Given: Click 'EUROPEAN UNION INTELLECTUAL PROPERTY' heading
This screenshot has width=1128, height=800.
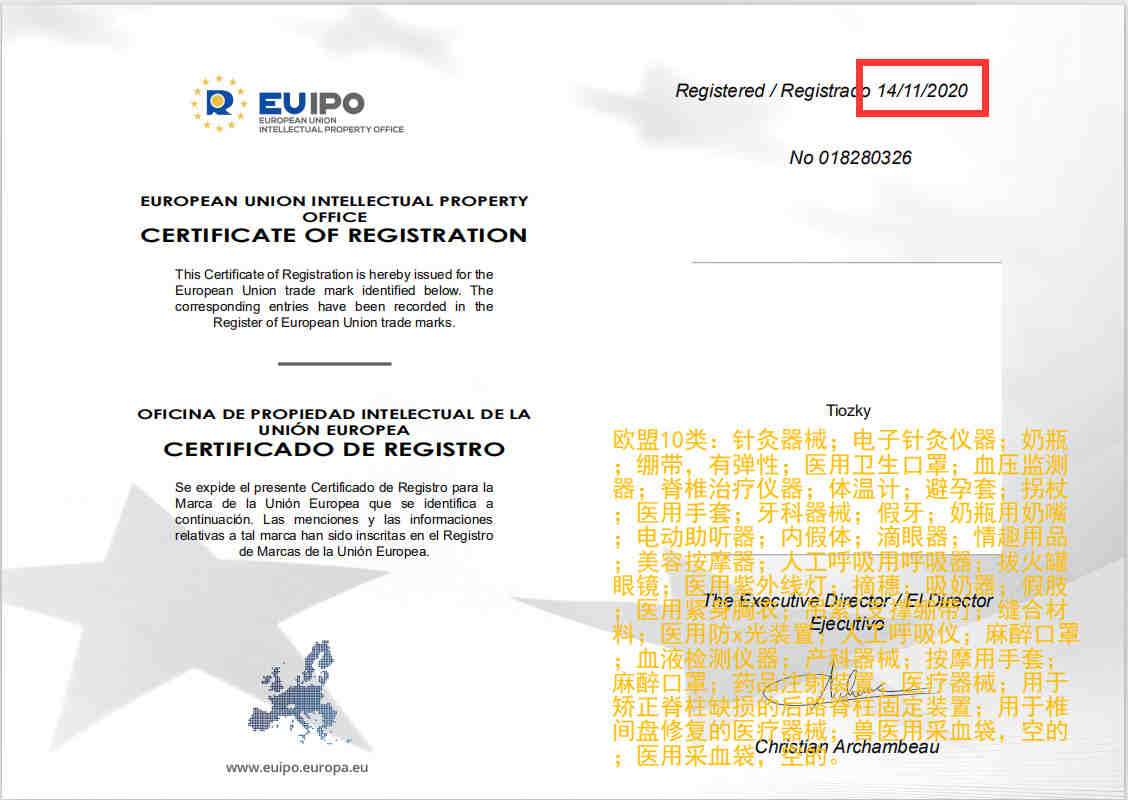Looking at the screenshot, I should tap(334, 209).
